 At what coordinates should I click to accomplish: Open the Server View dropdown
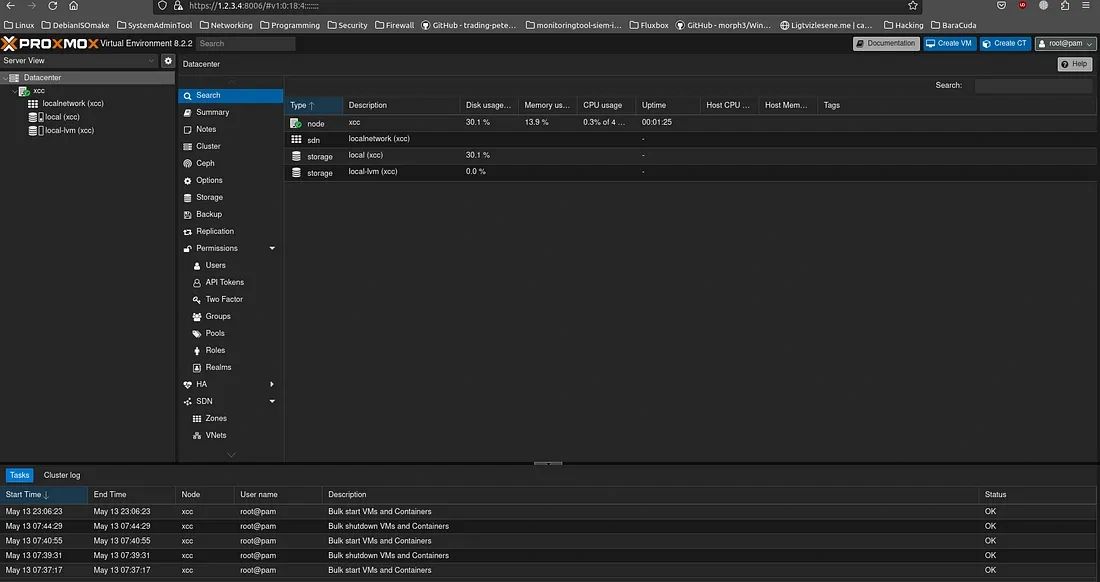[x=80, y=61]
